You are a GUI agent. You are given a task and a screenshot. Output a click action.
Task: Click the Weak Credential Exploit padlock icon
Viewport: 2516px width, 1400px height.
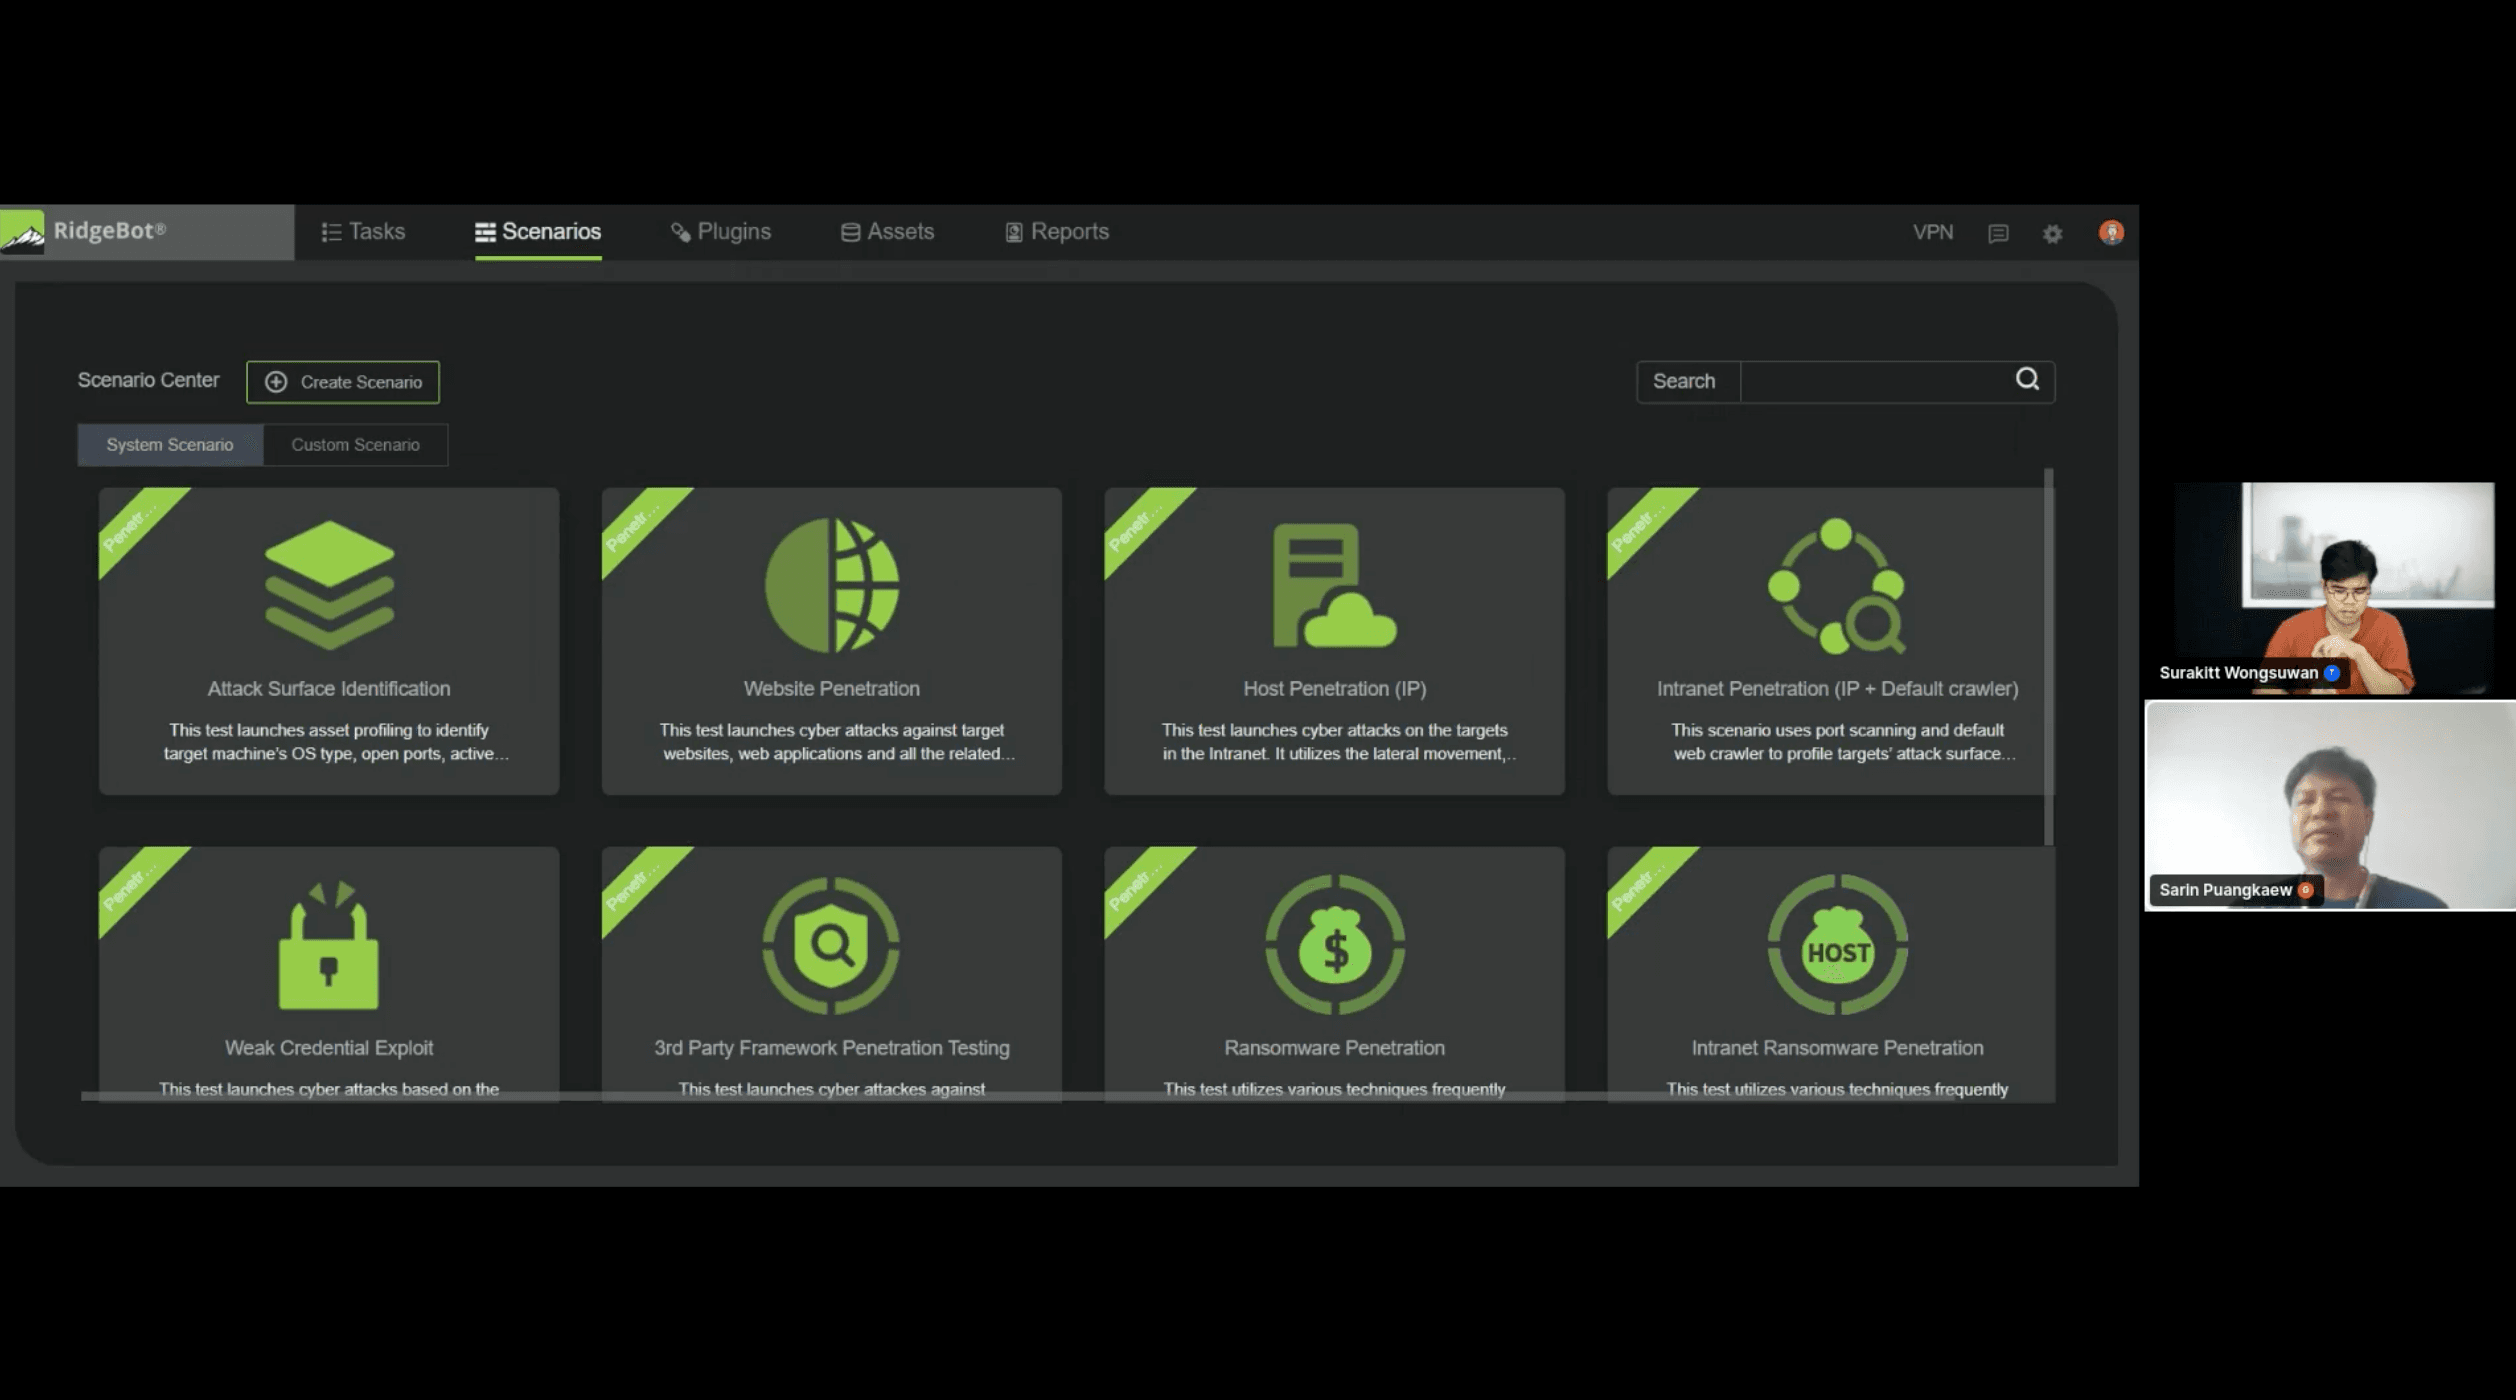(x=329, y=946)
